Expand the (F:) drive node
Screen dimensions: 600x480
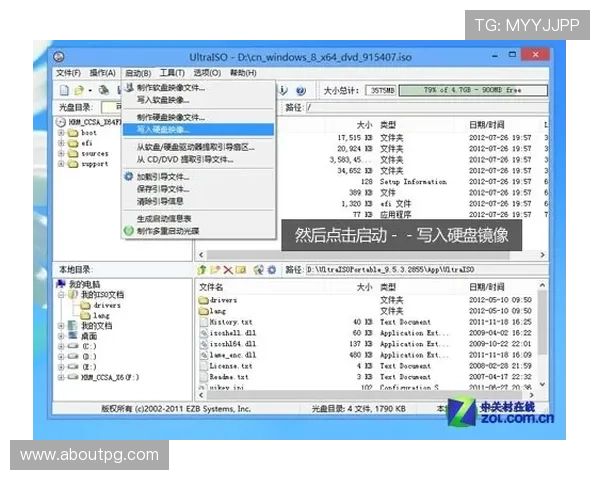click(61, 377)
